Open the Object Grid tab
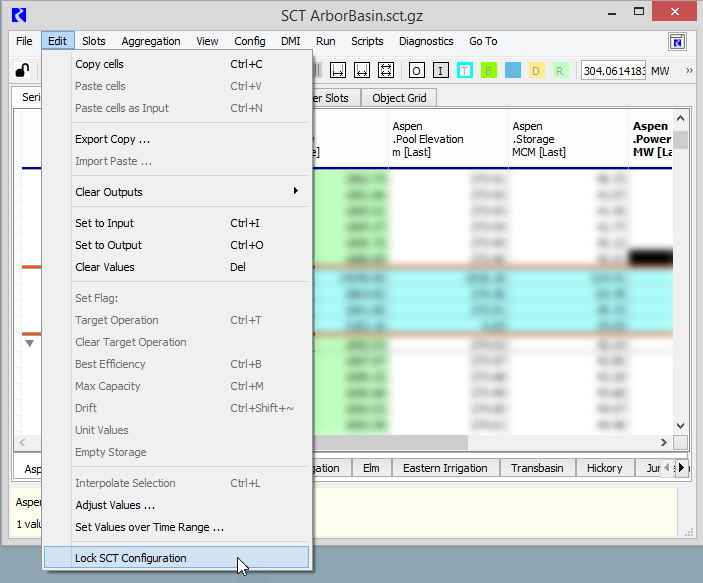The image size is (703, 583). click(x=399, y=98)
